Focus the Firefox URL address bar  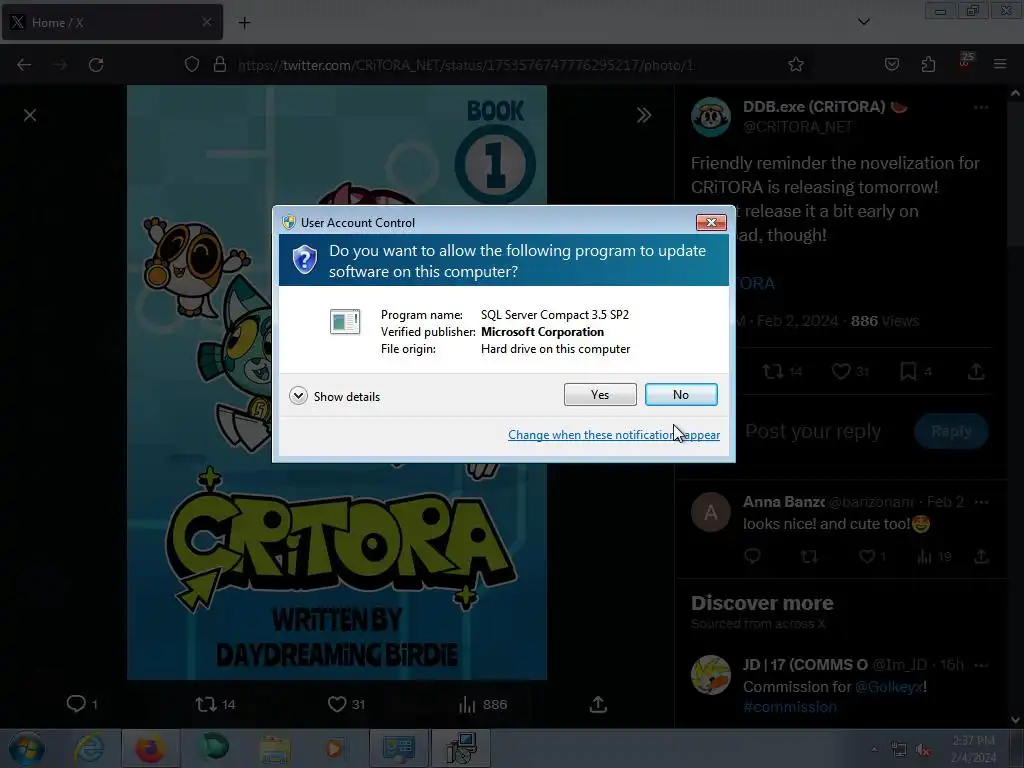(x=466, y=65)
